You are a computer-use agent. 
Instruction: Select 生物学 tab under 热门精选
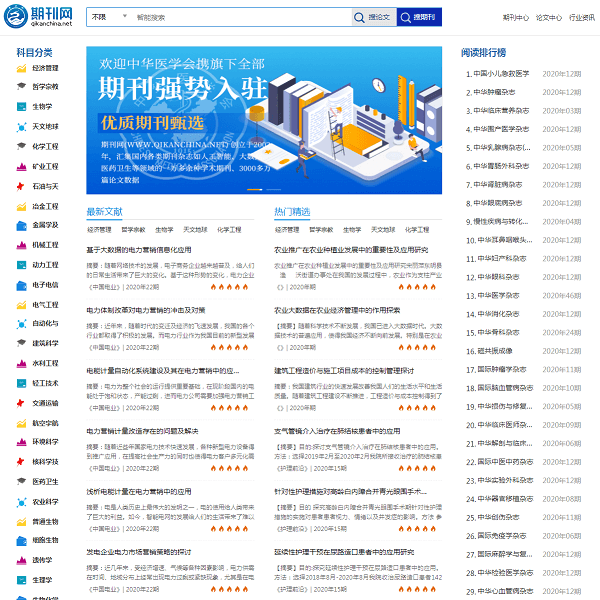click(x=352, y=230)
